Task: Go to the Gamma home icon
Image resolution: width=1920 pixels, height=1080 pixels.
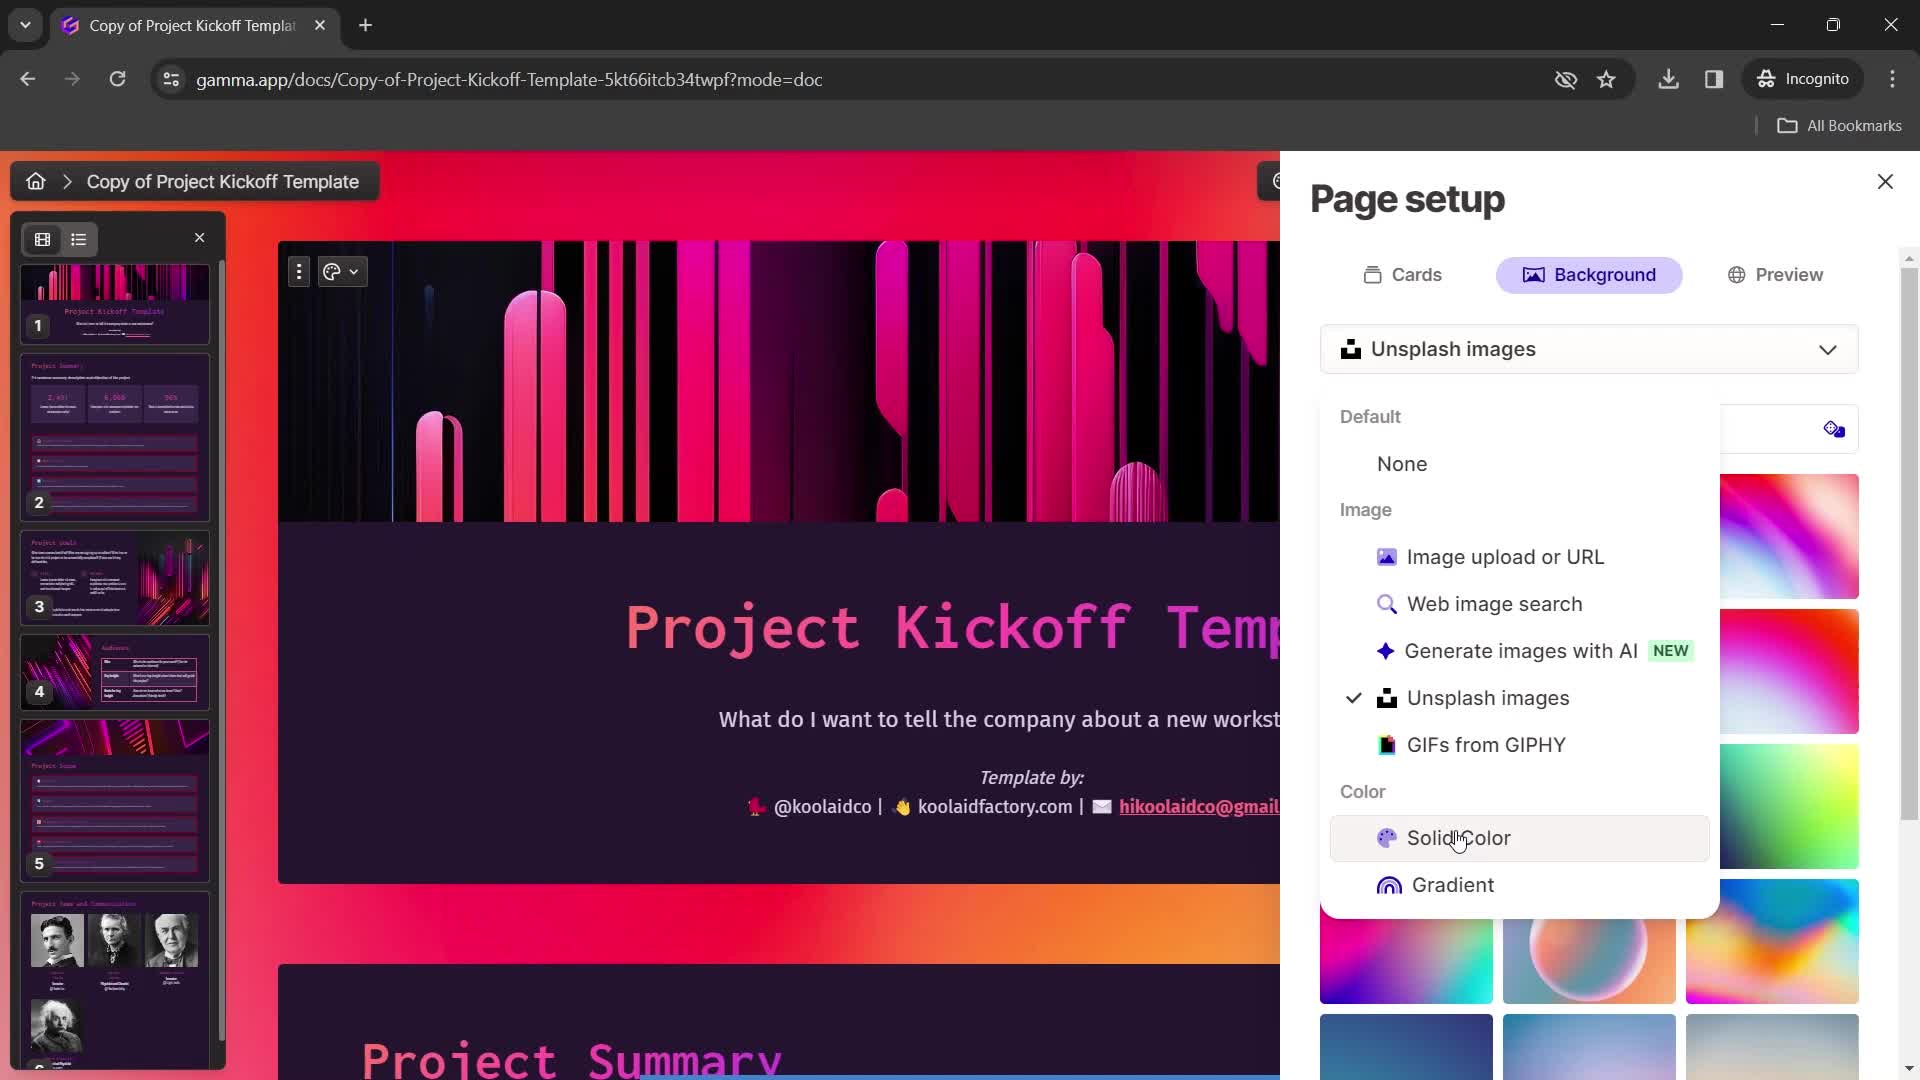Action: (x=36, y=182)
